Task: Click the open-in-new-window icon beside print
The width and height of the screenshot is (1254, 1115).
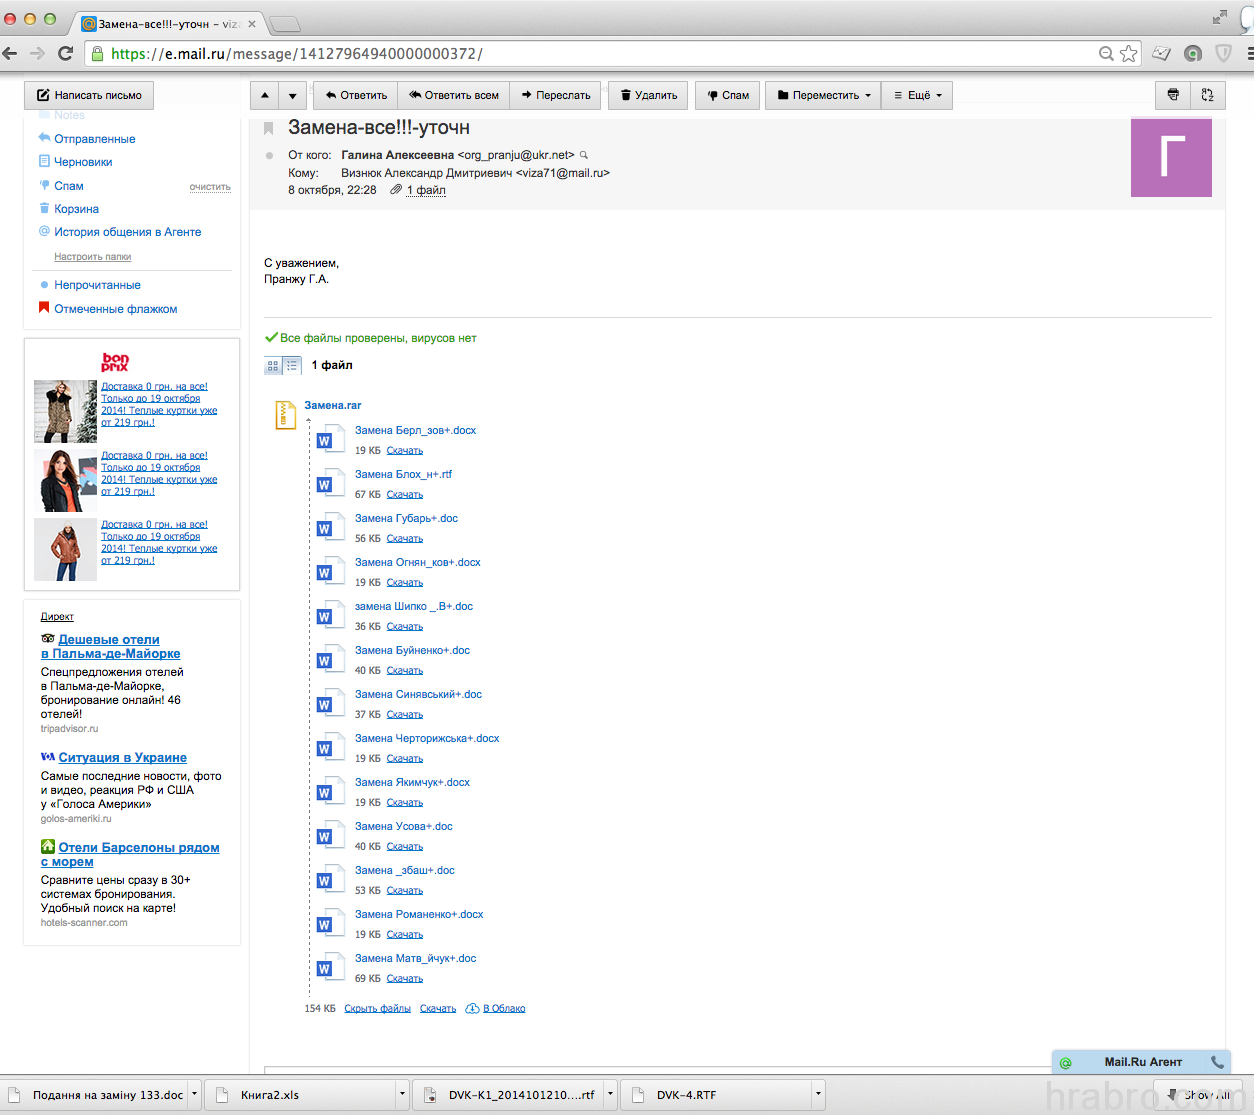Action: pos(1207,95)
